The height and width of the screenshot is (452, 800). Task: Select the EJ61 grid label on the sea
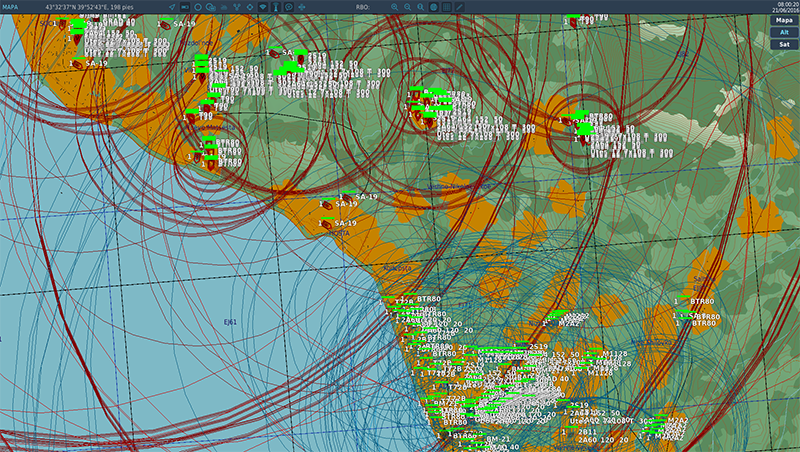coord(230,323)
